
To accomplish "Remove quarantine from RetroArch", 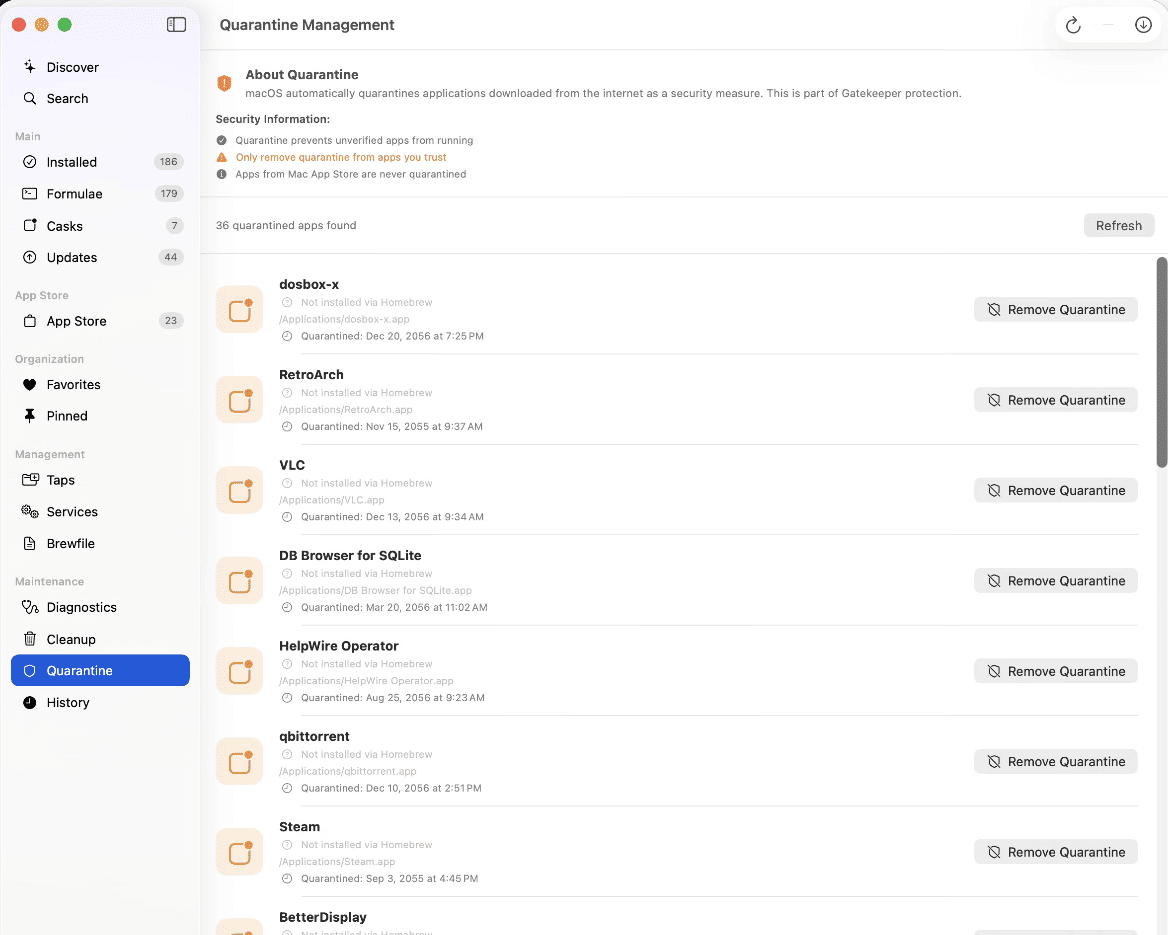I will click(1055, 400).
